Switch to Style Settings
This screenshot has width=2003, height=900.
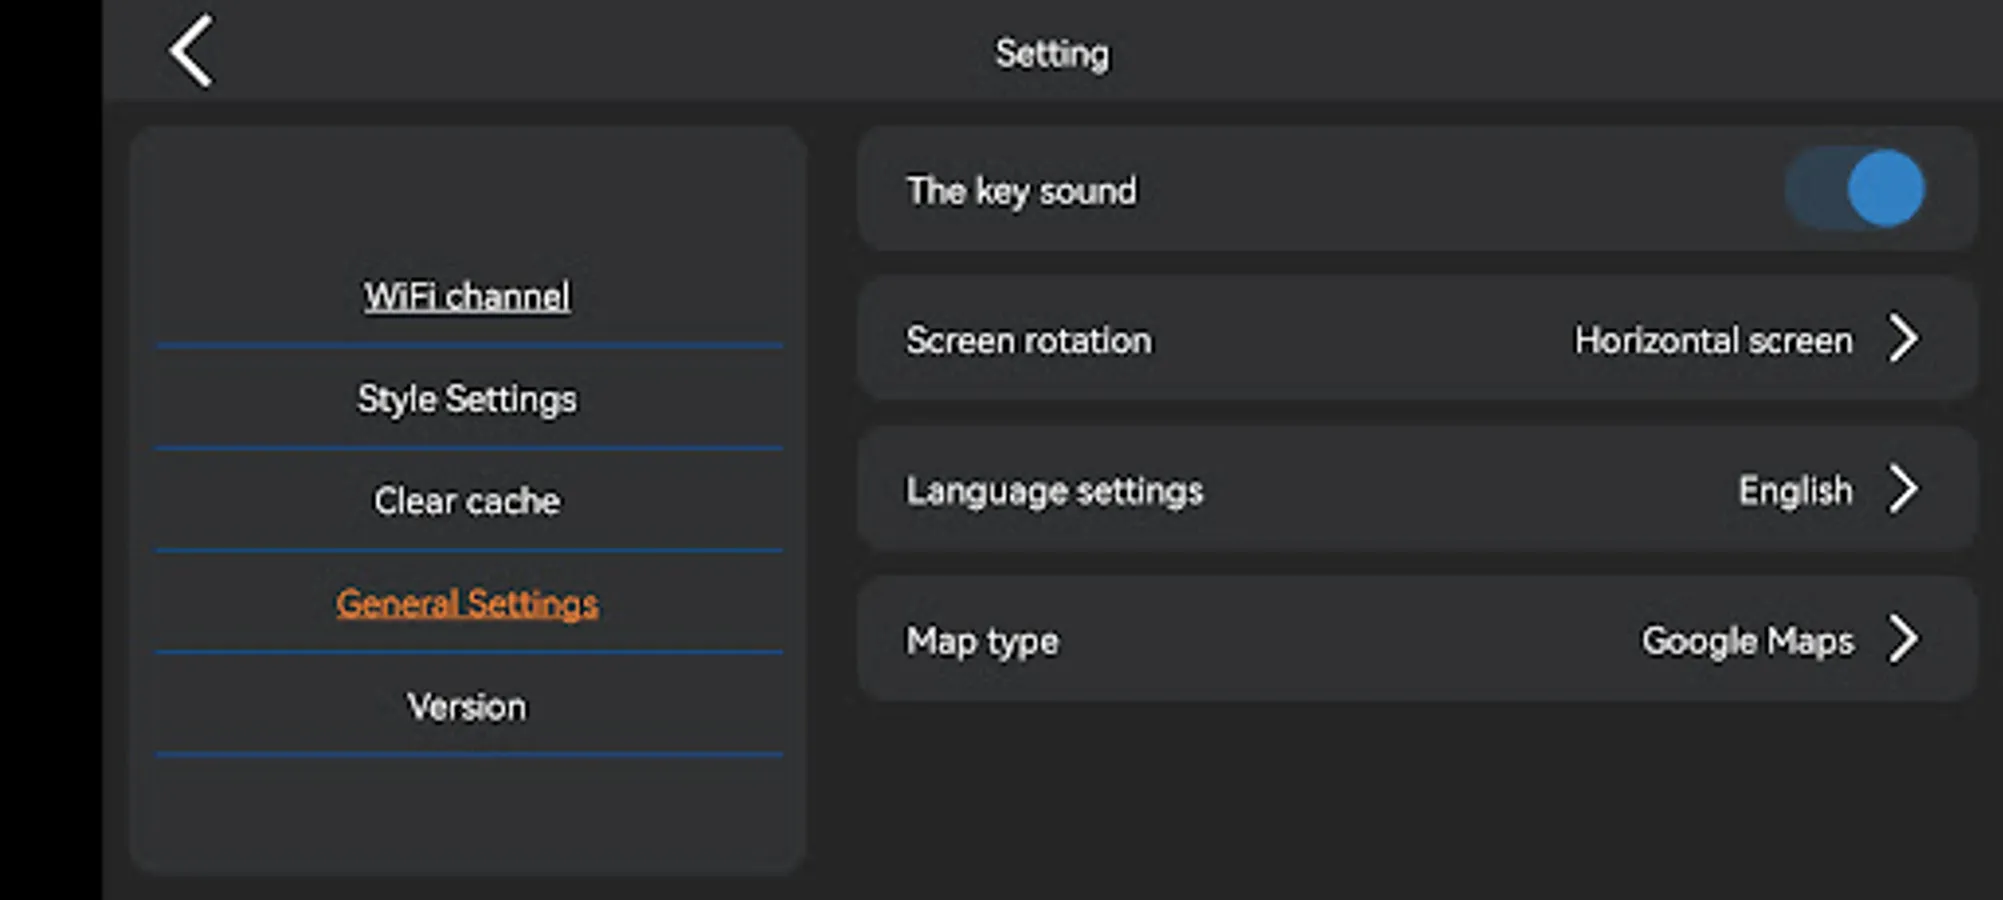click(467, 399)
